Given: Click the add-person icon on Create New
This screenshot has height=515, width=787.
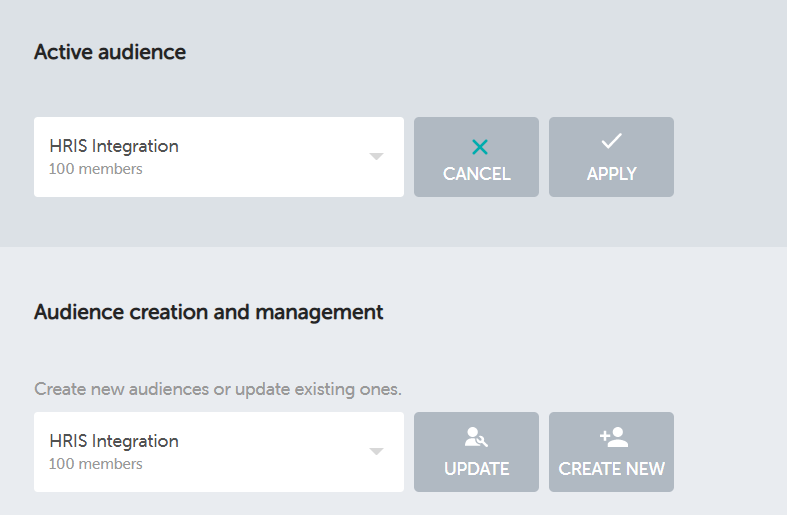Looking at the screenshot, I should point(612,437).
